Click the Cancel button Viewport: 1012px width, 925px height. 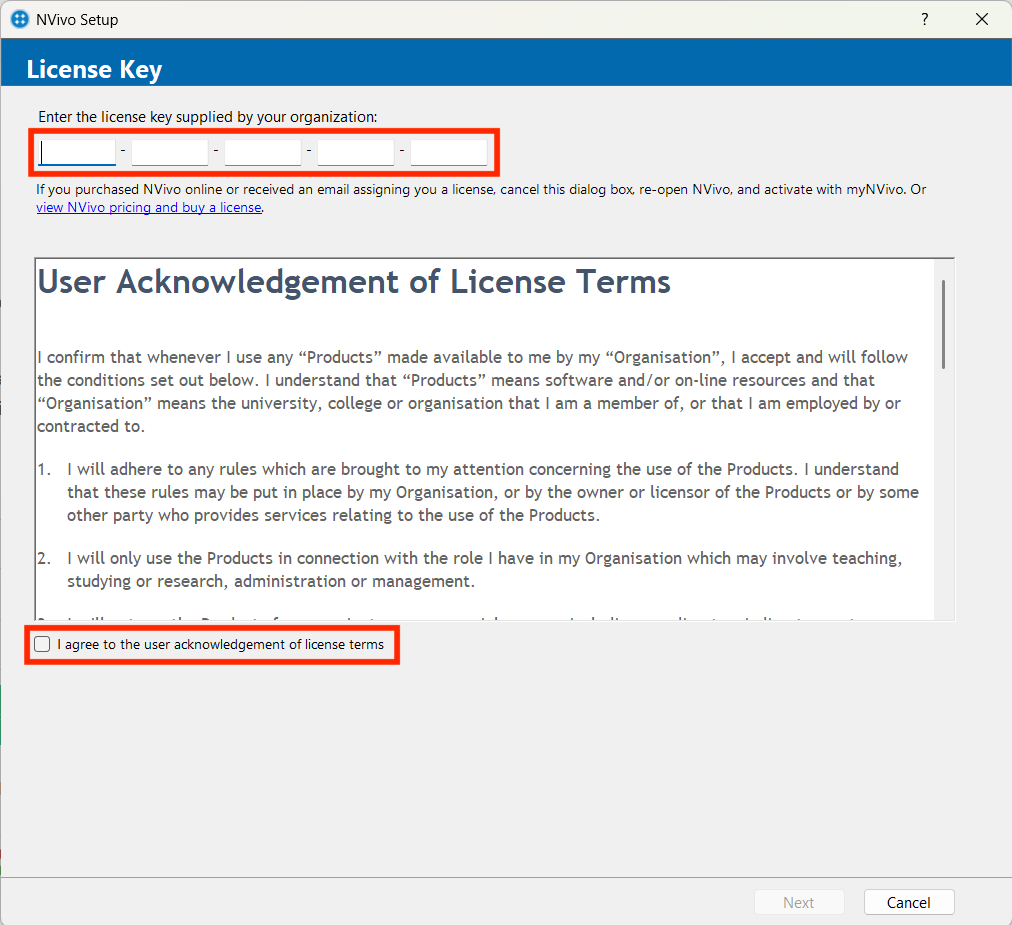point(908,901)
